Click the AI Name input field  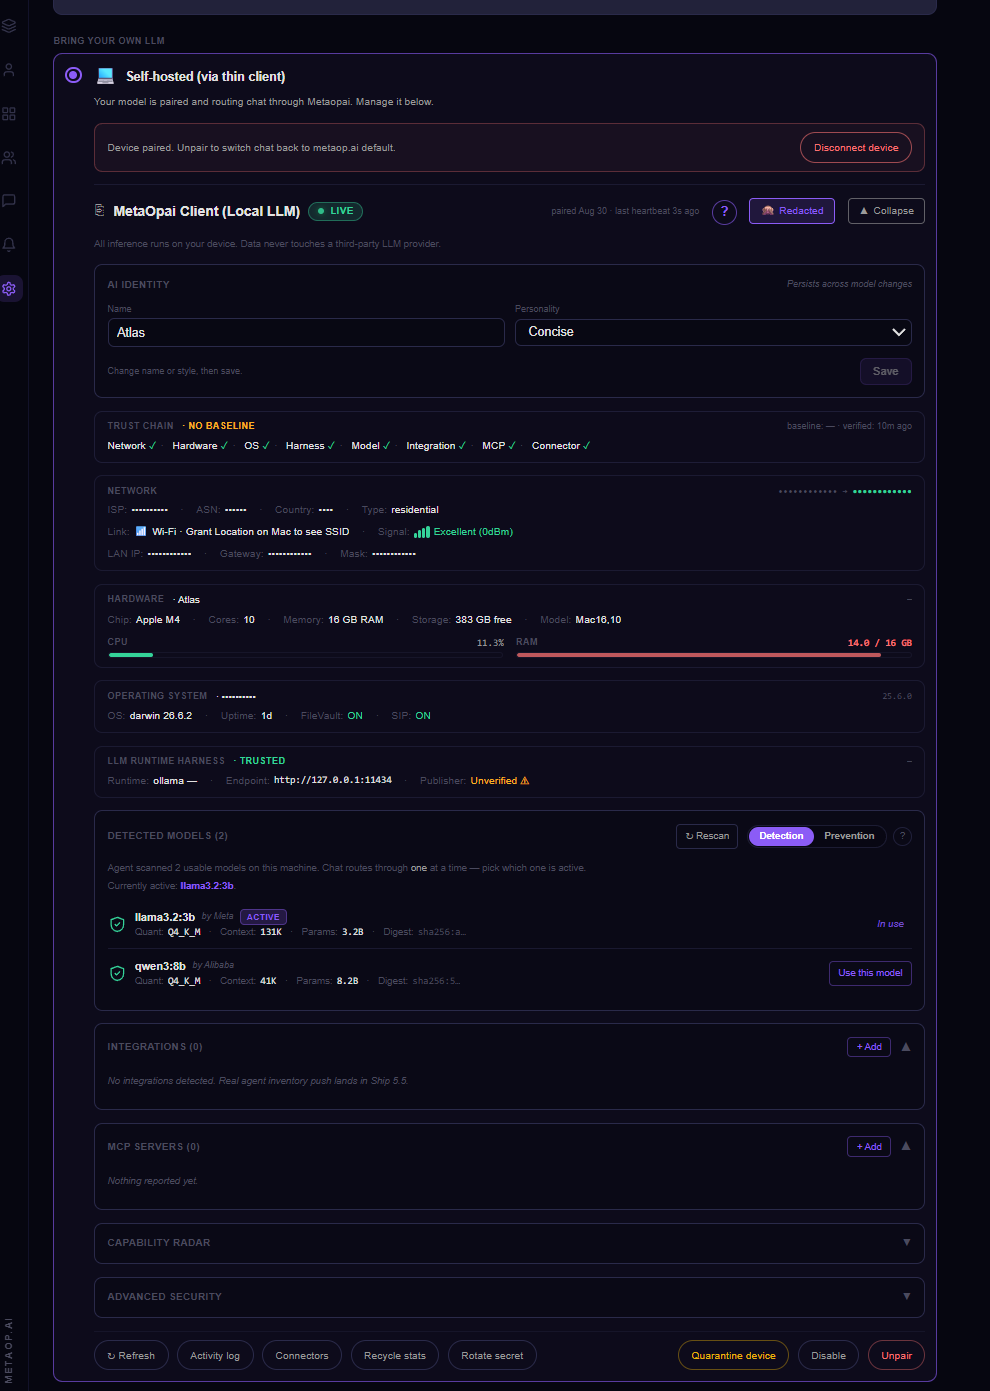pyautogui.click(x=306, y=333)
